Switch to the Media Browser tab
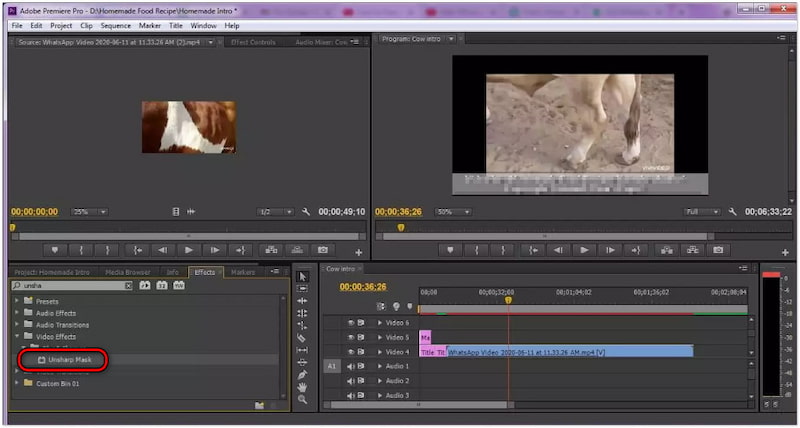This screenshot has height=428, width=800. pyautogui.click(x=127, y=272)
